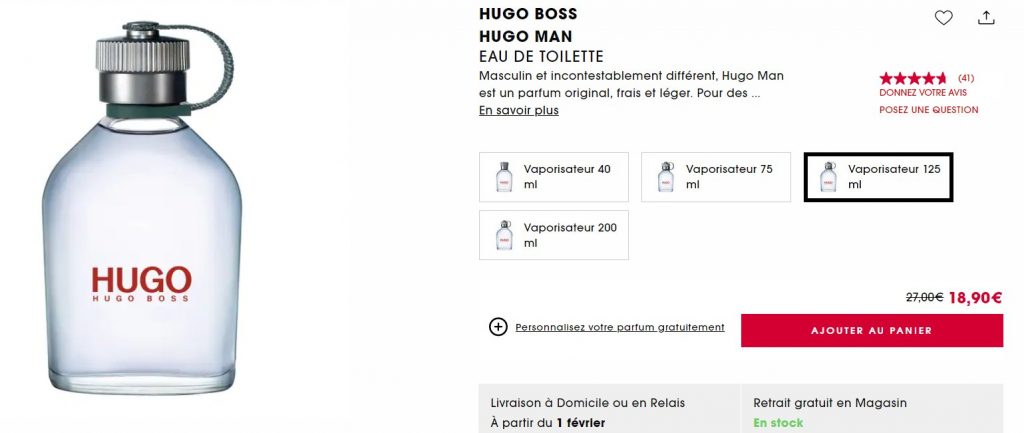The width and height of the screenshot is (1024, 433).
Task: Click the share upload icon
Action: (986, 18)
